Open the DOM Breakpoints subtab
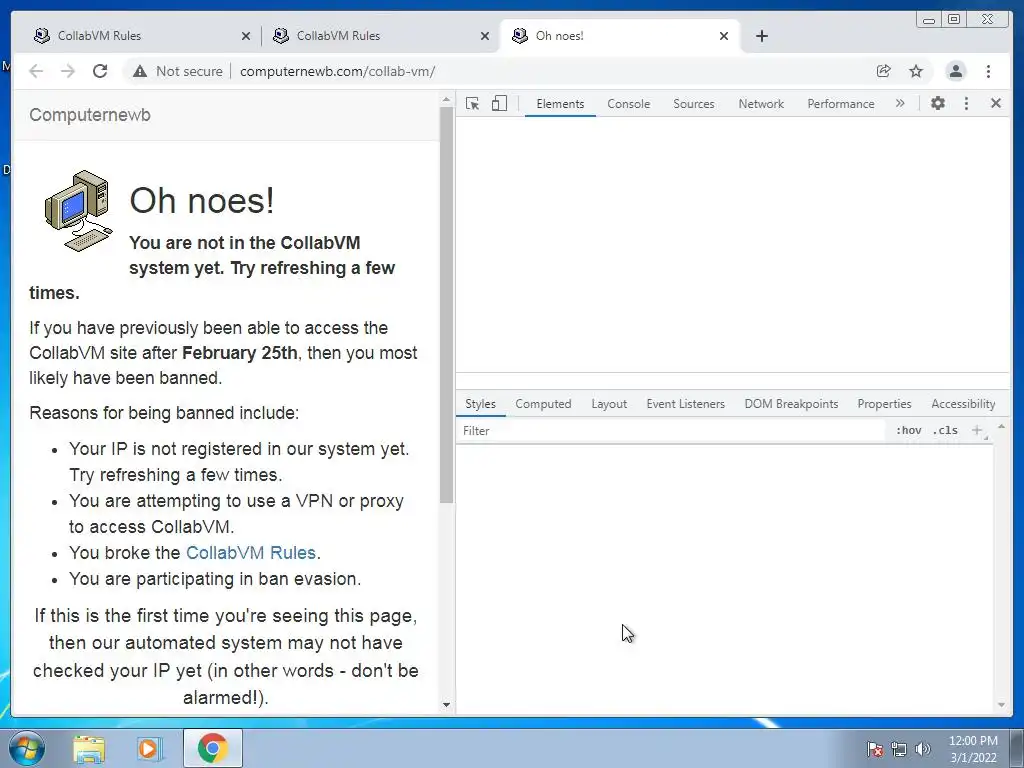The image size is (1024, 768). pyautogui.click(x=791, y=404)
